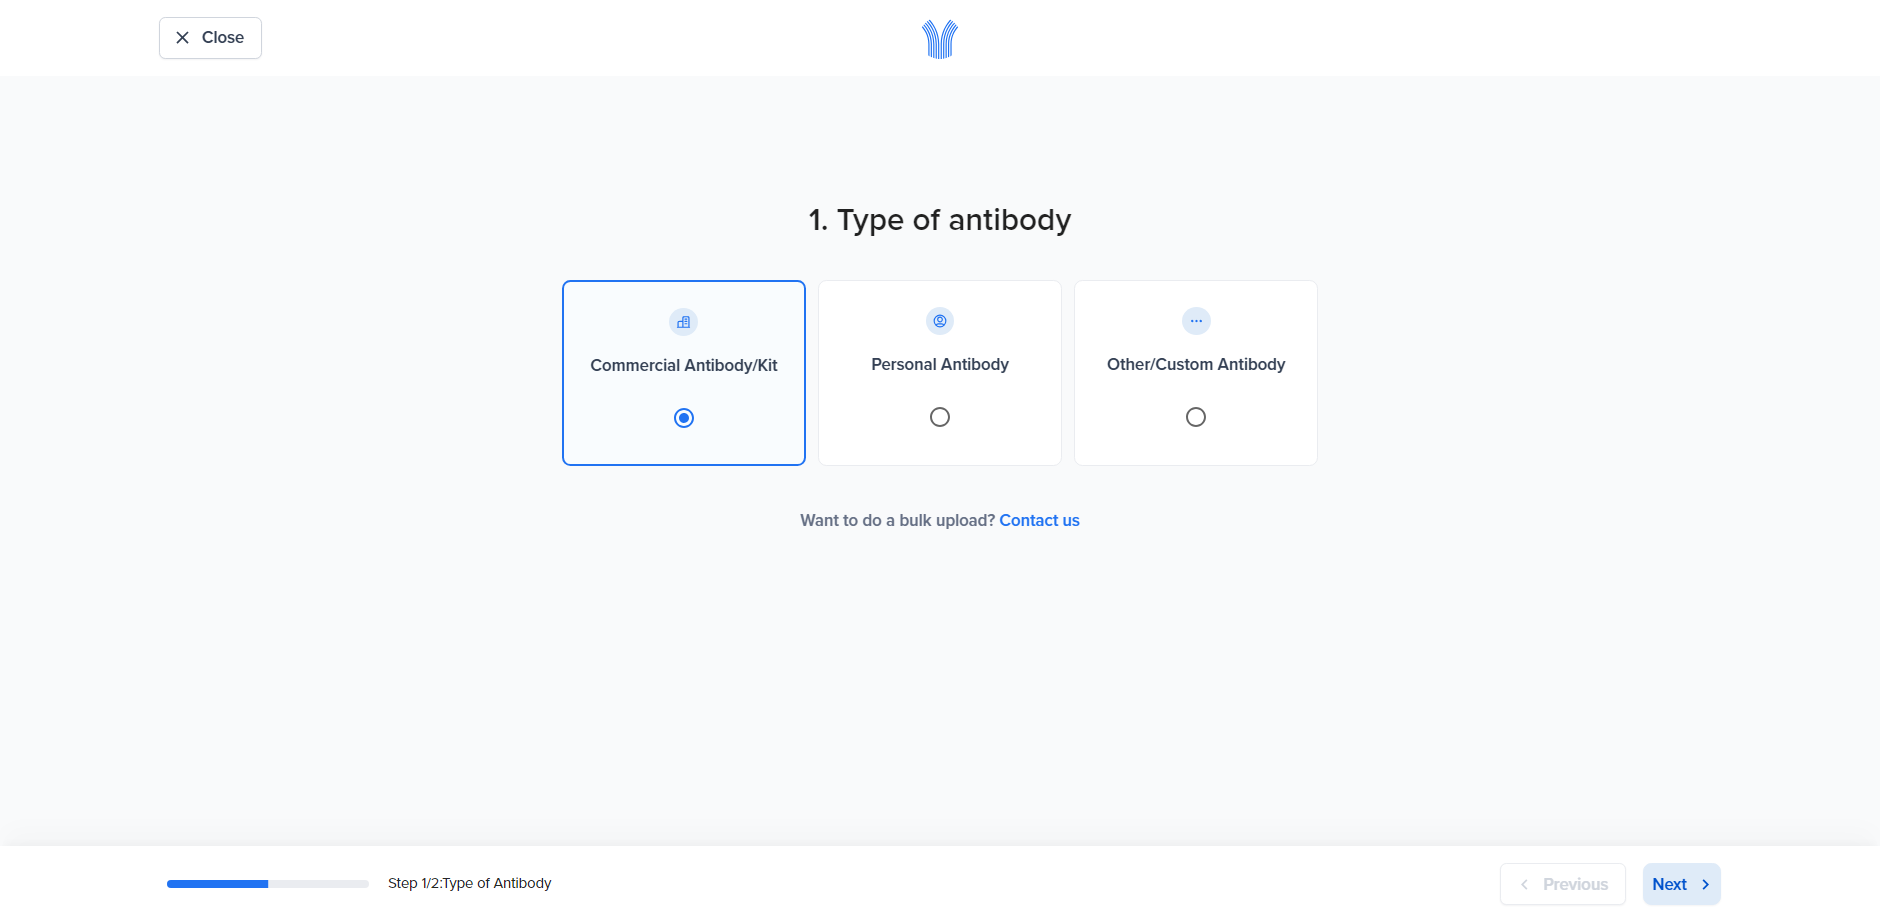The width and height of the screenshot is (1880, 922).
Task: Click the Step 1/2 Type of Antibody text
Action: pyautogui.click(x=470, y=884)
